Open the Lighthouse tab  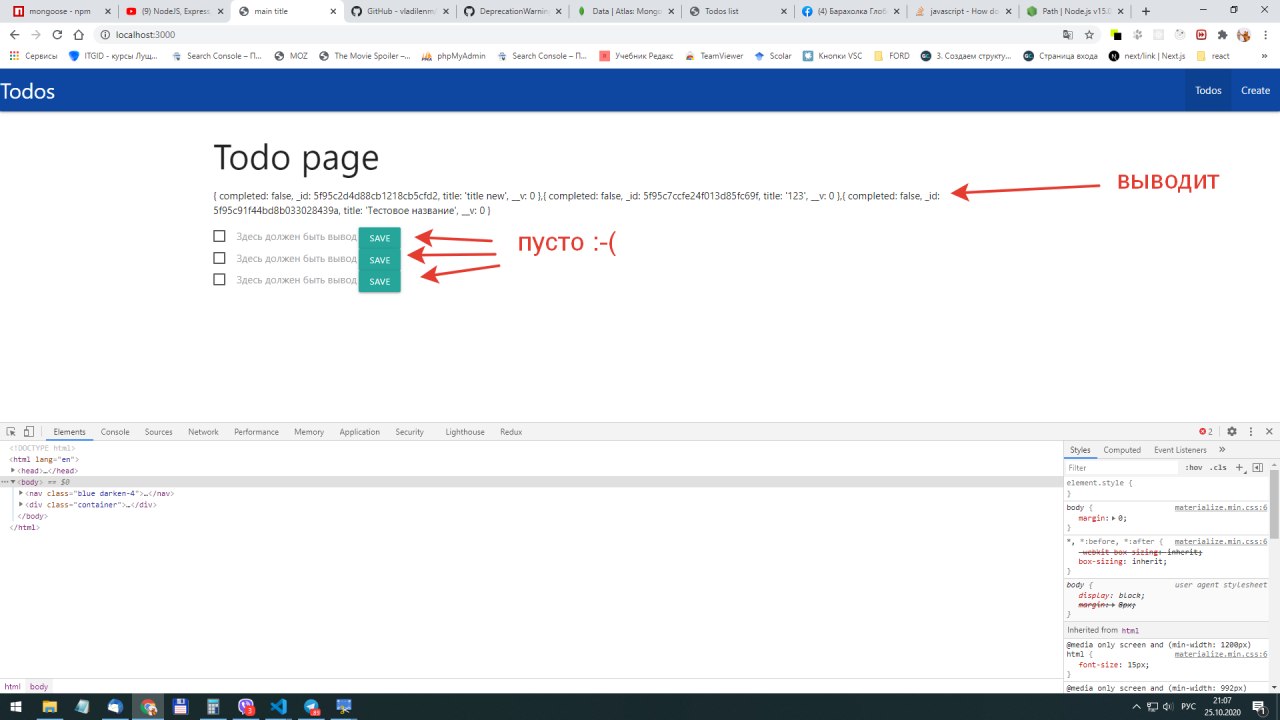point(465,432)
